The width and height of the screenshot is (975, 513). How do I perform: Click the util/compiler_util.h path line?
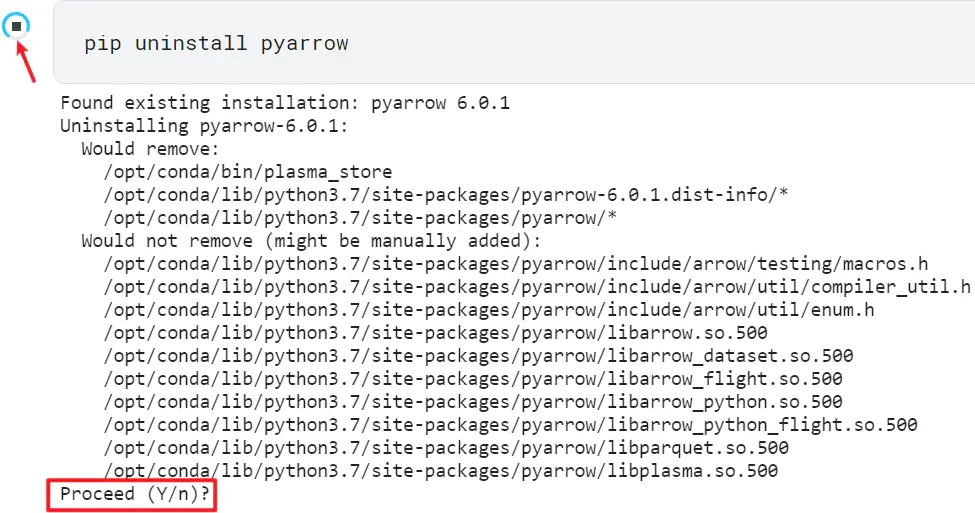537,287
